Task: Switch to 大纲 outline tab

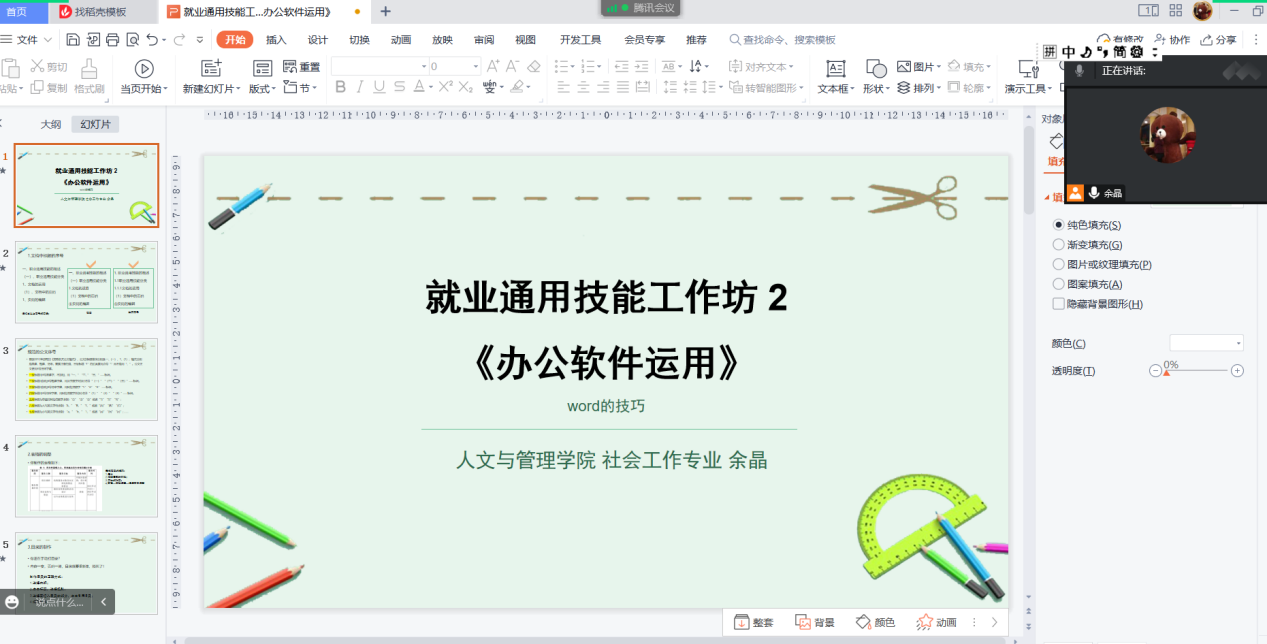Action: coord(50,125)
